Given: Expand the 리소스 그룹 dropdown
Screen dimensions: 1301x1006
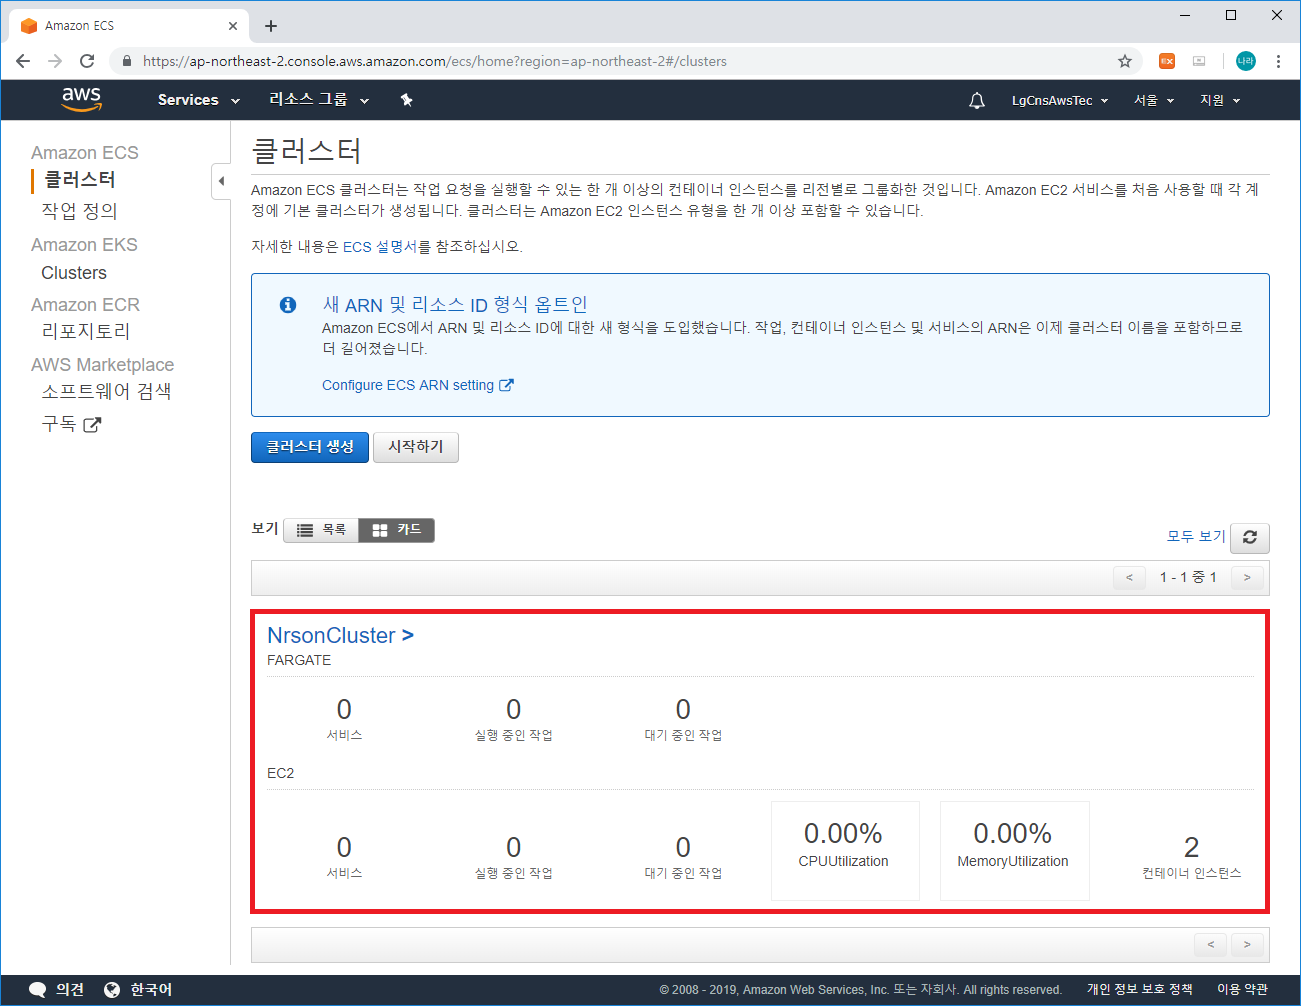Looking at the screenshot, I should [x=319, y=100].
